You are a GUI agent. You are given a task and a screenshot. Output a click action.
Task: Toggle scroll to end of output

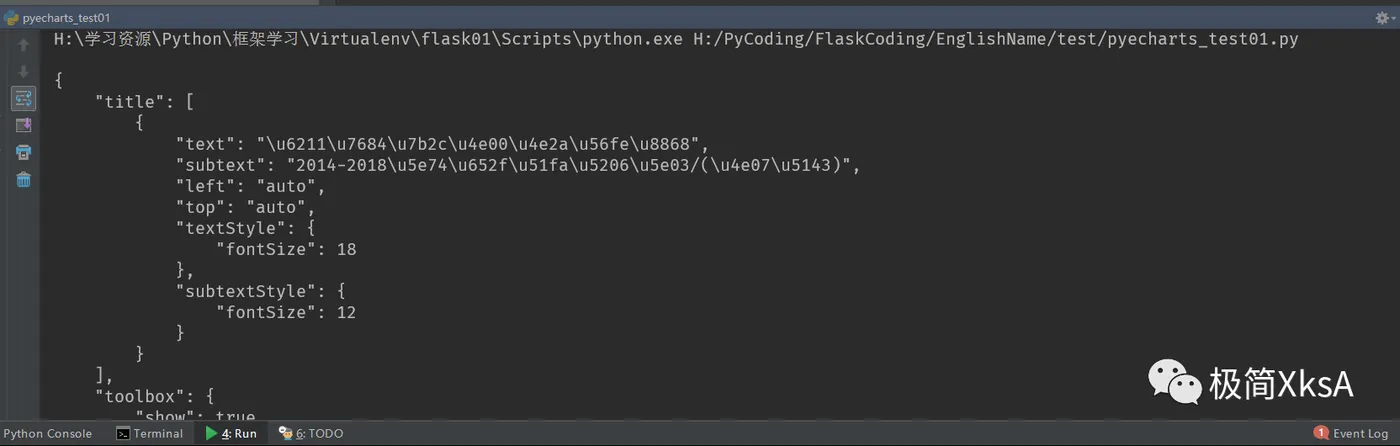coord(23,126)
